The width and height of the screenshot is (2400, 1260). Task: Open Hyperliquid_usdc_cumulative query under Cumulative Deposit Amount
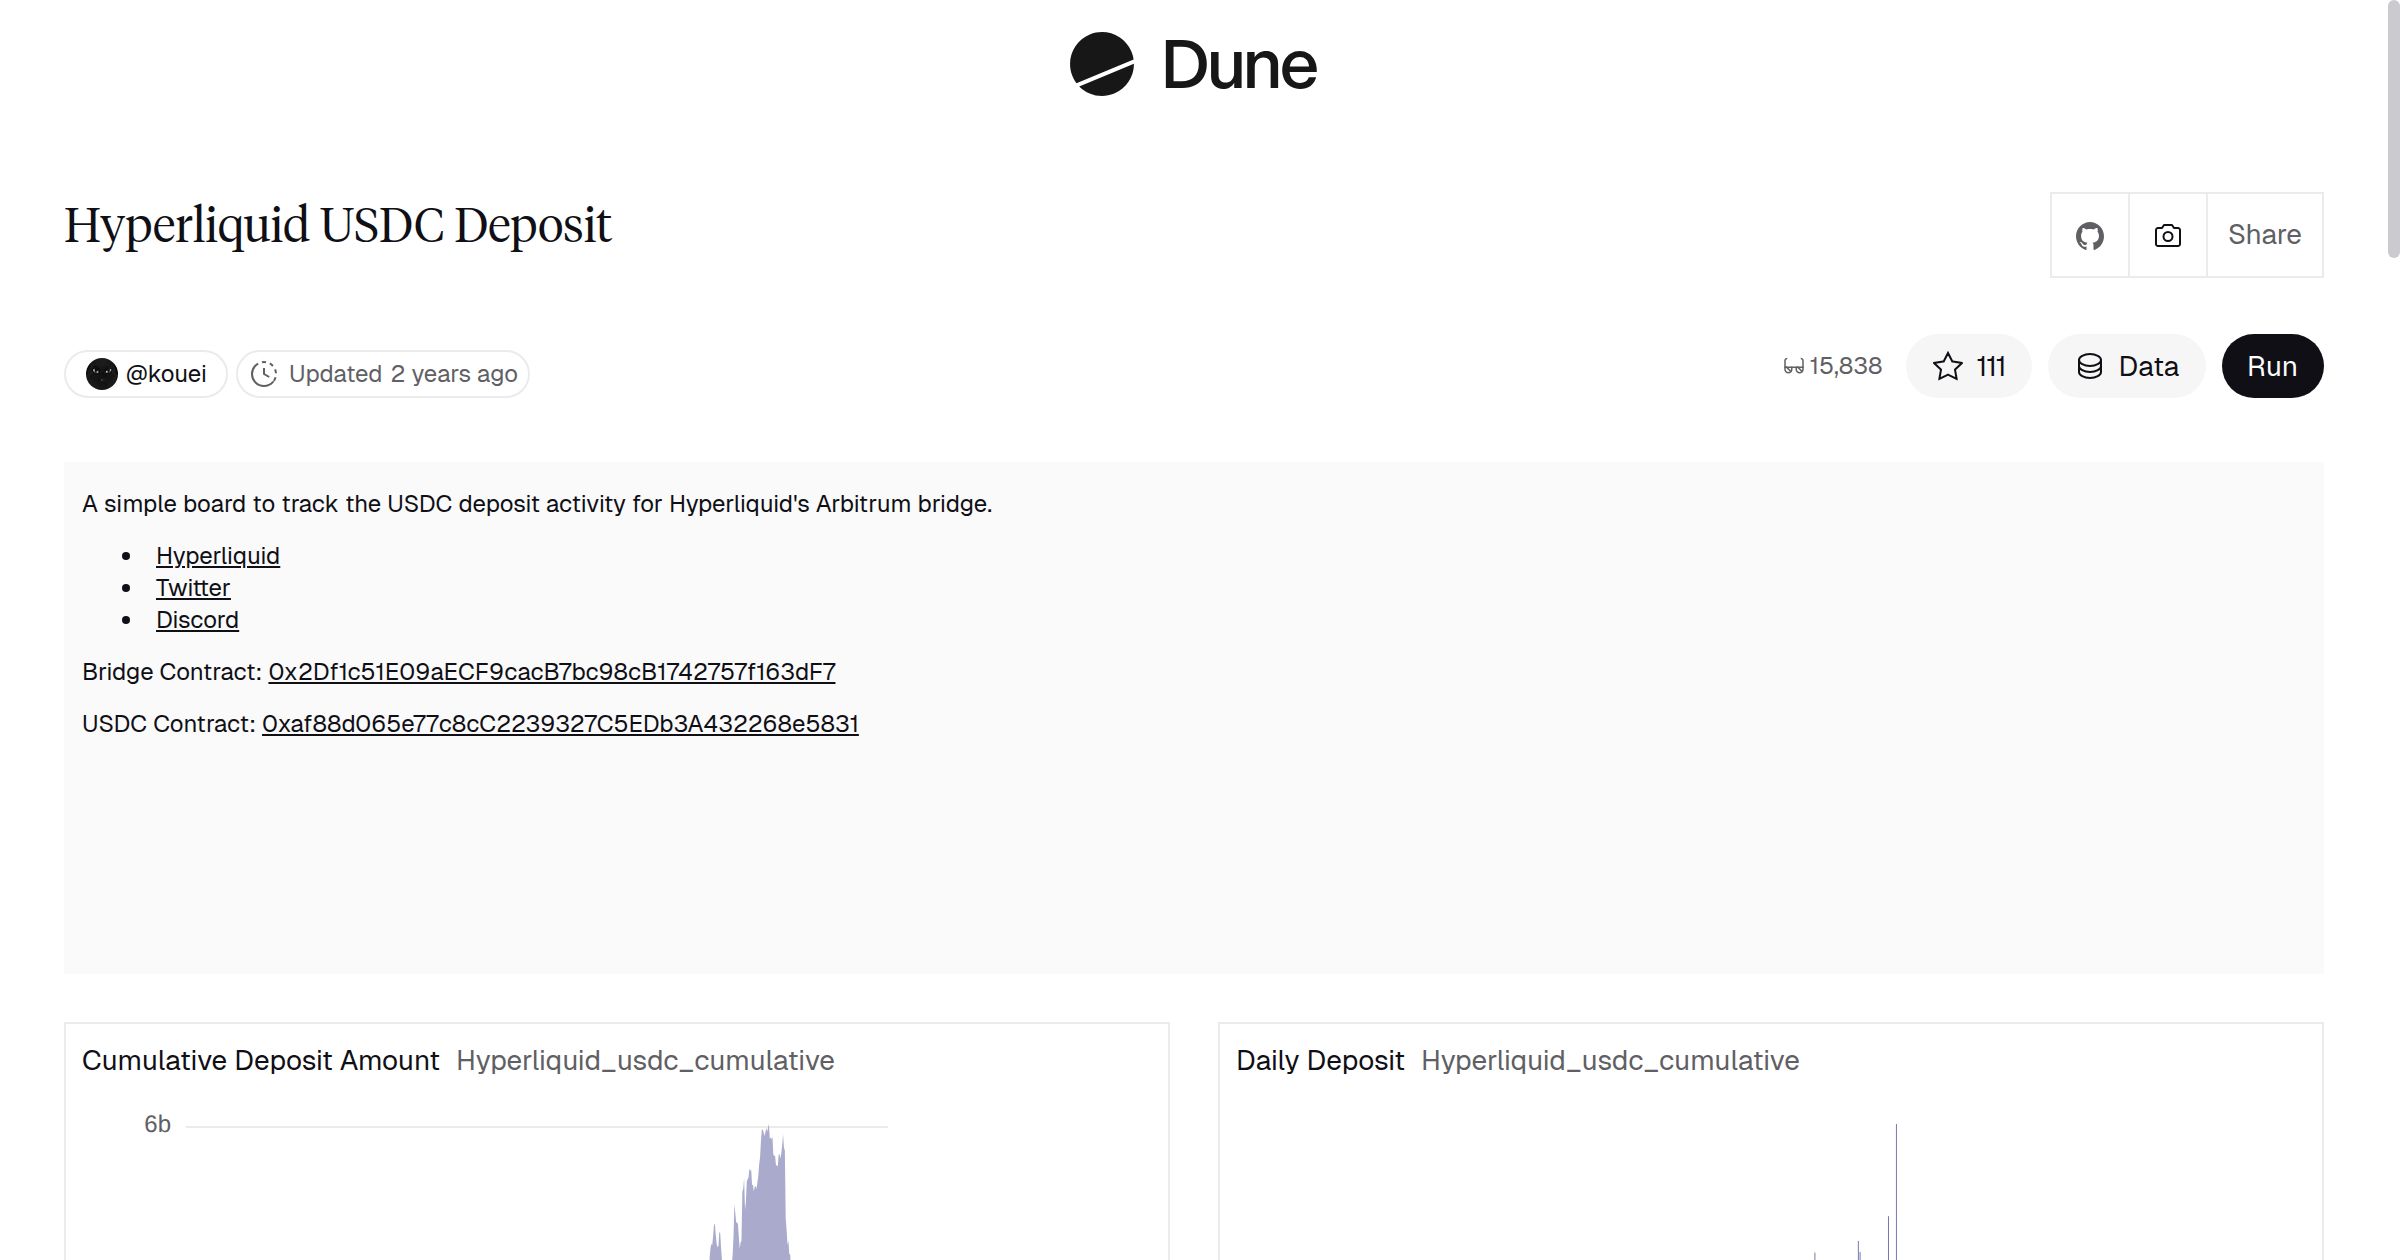pyautogui.click(x=645, y=1060)
